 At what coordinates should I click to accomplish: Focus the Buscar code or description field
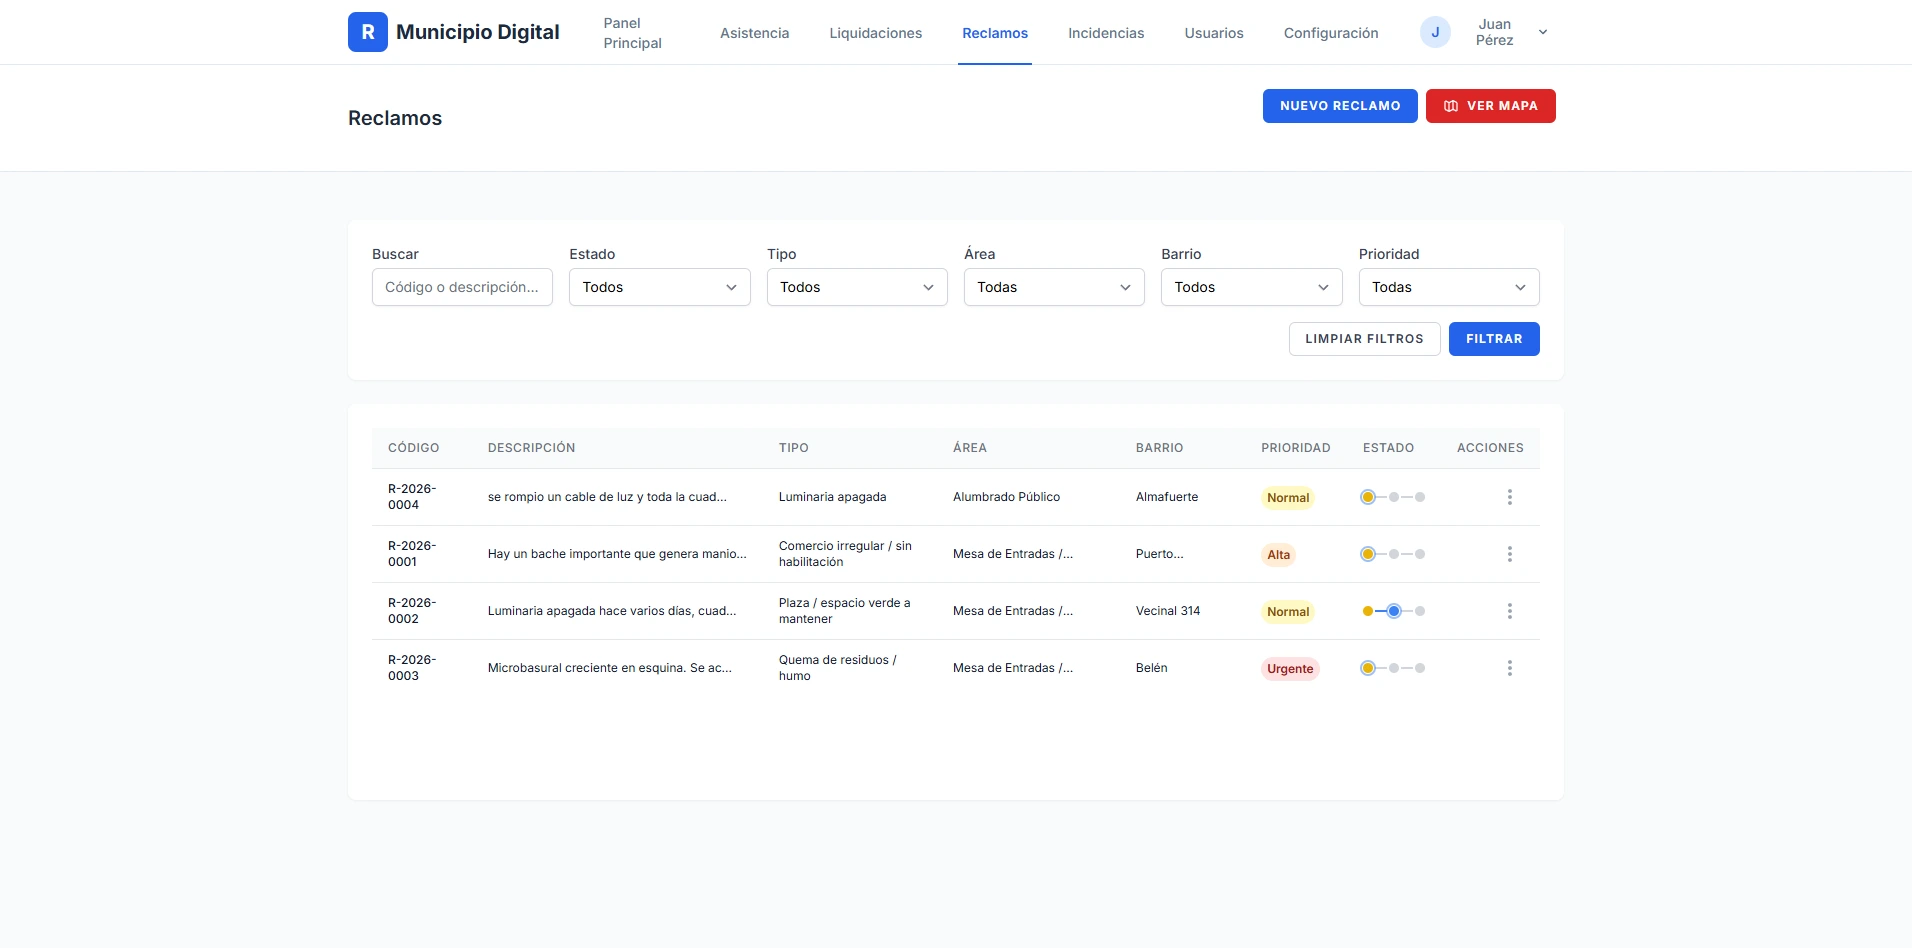tap(462, 287)
